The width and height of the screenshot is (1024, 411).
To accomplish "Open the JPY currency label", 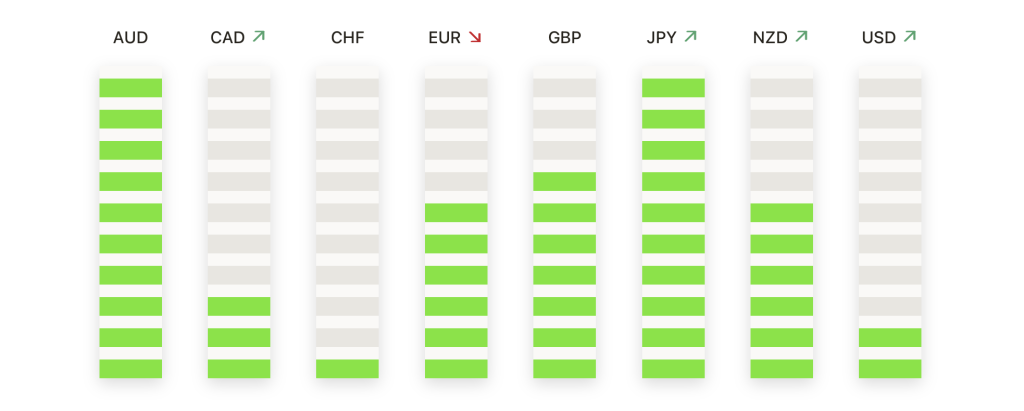I will 661,38.
